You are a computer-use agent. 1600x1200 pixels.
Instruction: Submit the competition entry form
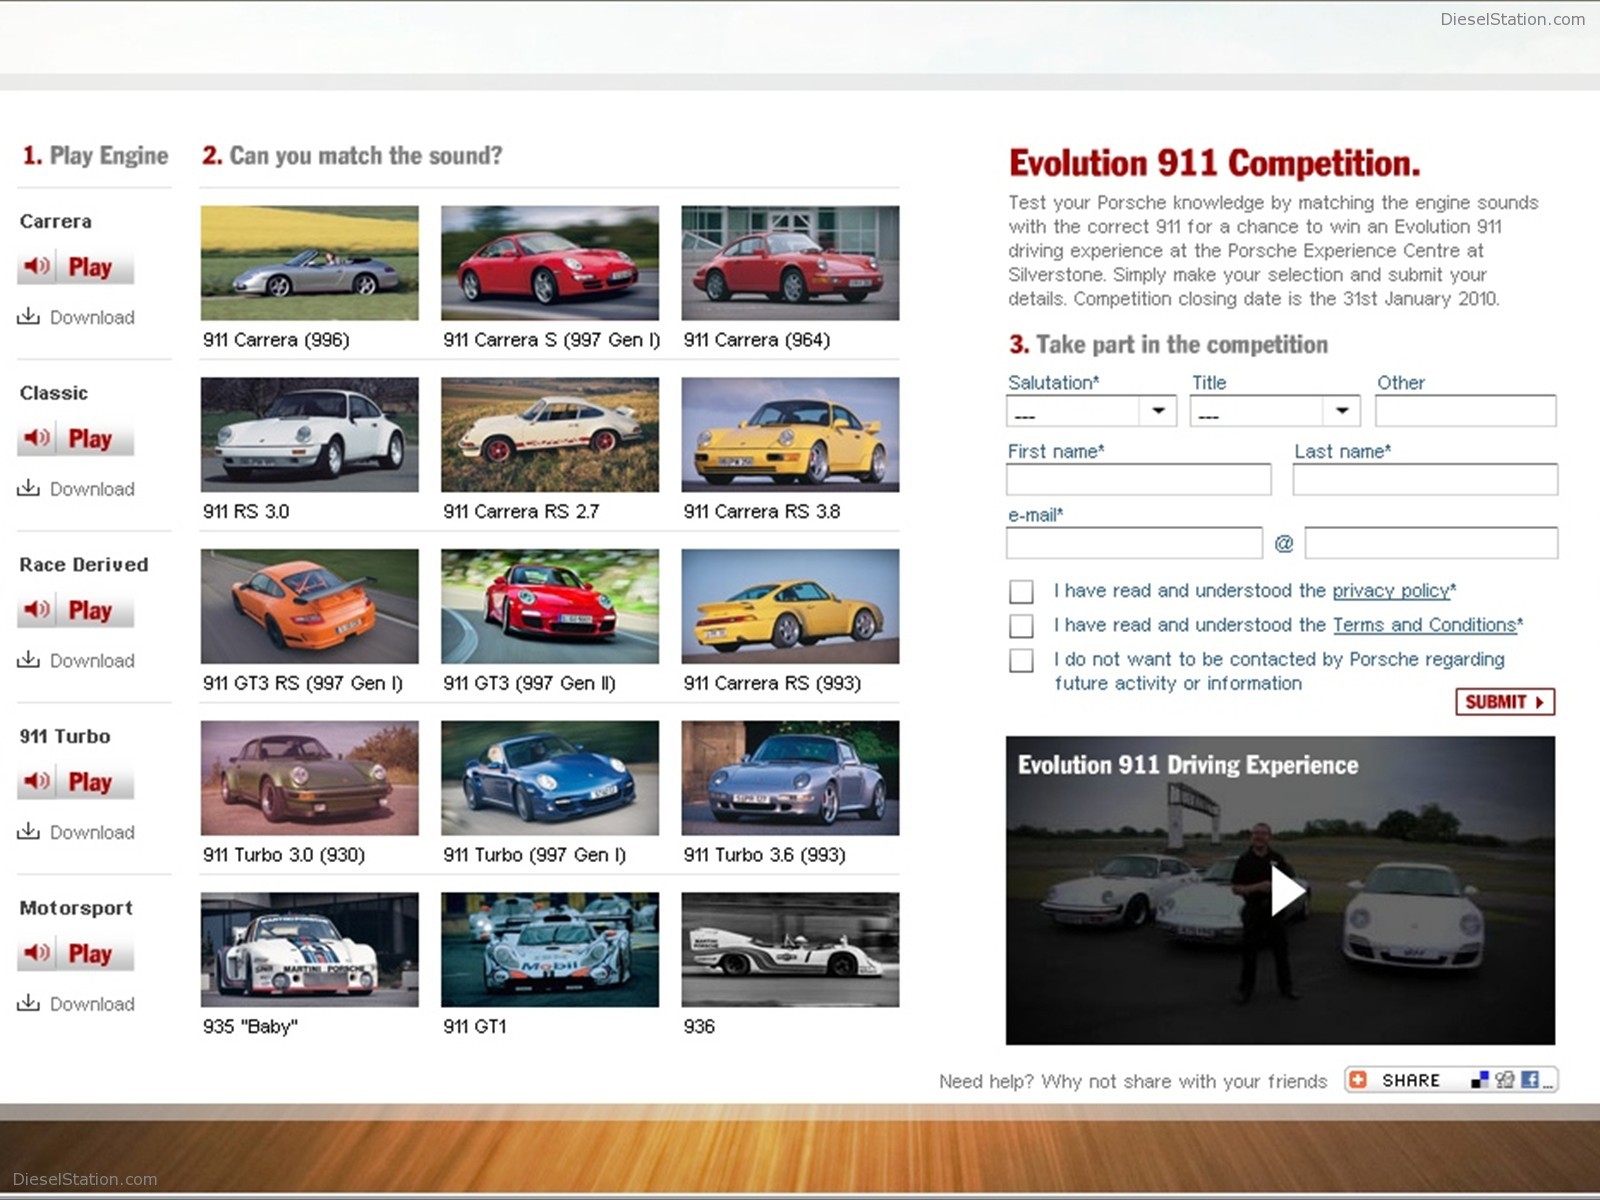(1504, 701)
